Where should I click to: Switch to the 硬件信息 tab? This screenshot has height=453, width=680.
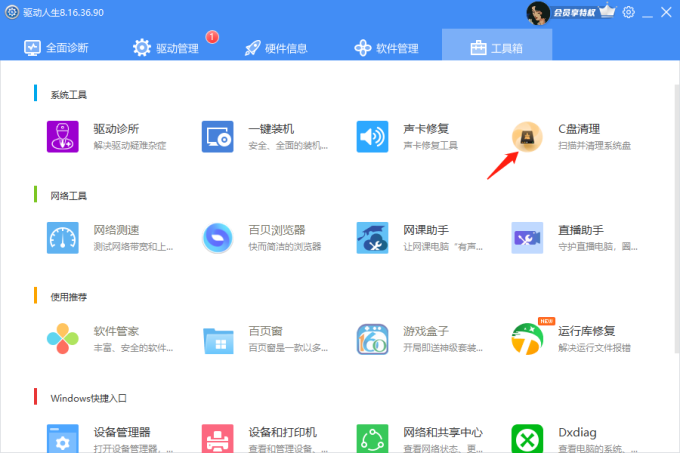(x=276, y=48)
